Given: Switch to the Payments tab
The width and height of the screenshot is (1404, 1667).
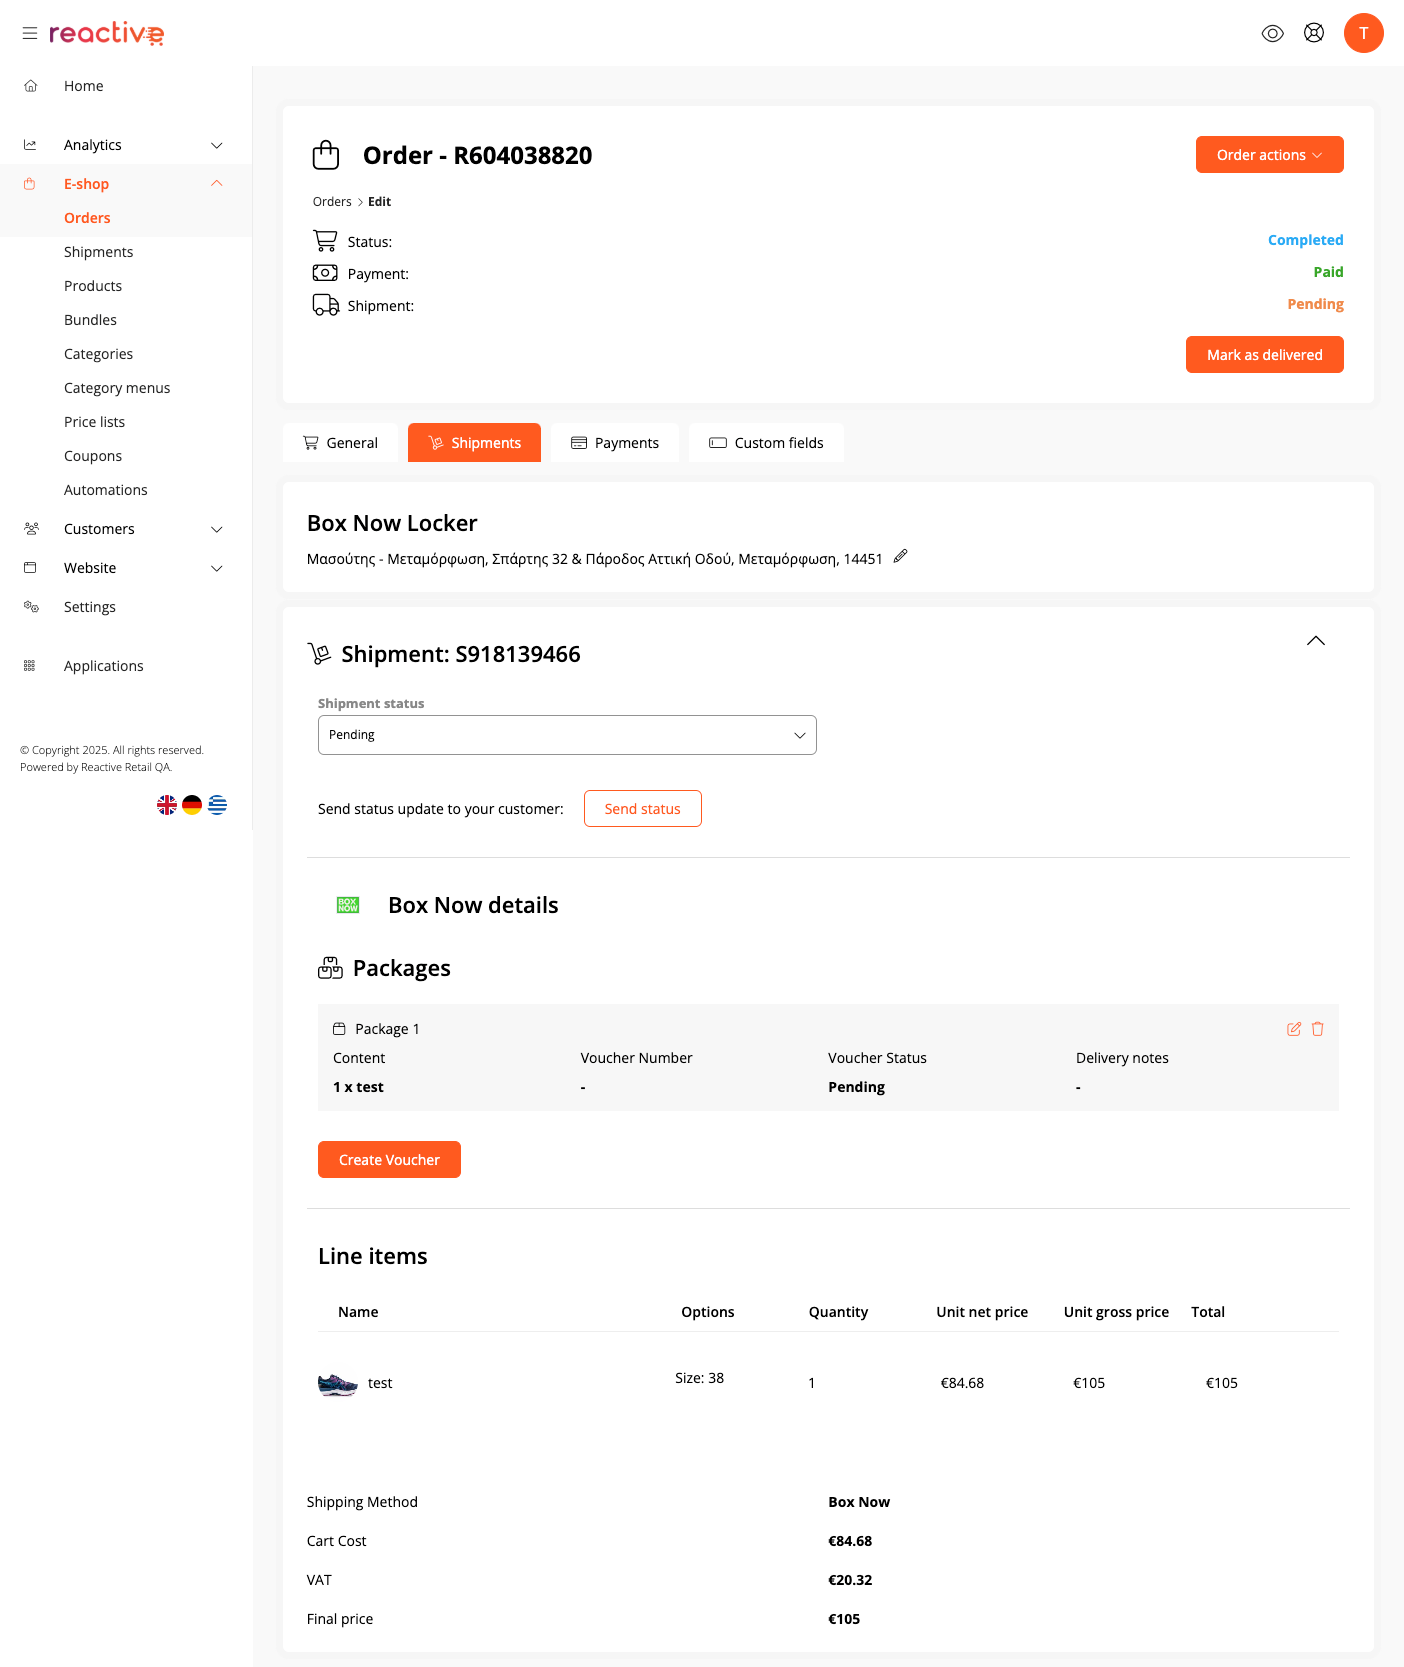Looking at the screenshot, I should 615,443.
